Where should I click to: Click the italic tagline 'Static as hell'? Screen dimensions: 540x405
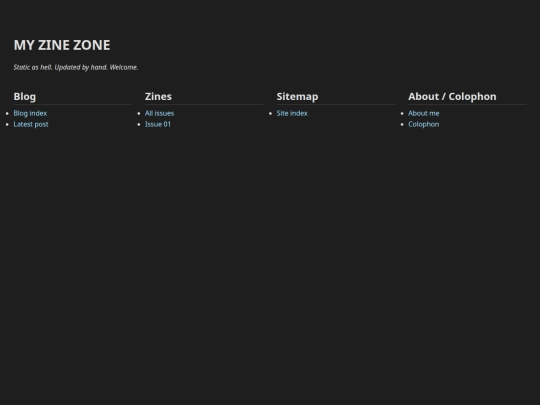click(76, 67)
